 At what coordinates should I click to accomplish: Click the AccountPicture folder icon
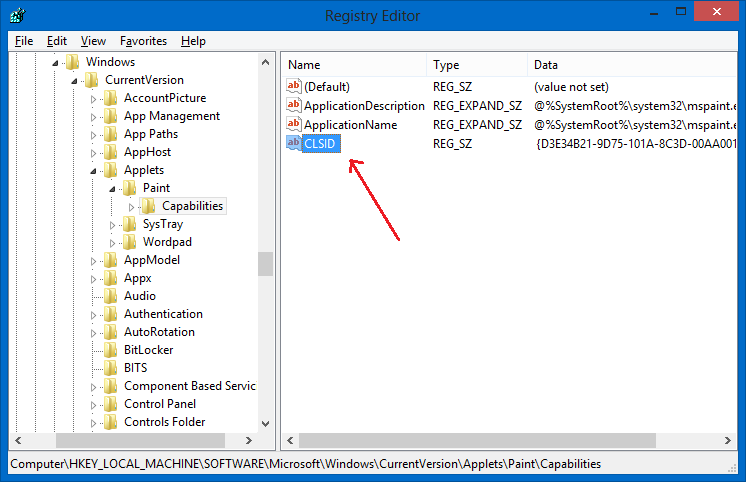(x=111, y=98)
